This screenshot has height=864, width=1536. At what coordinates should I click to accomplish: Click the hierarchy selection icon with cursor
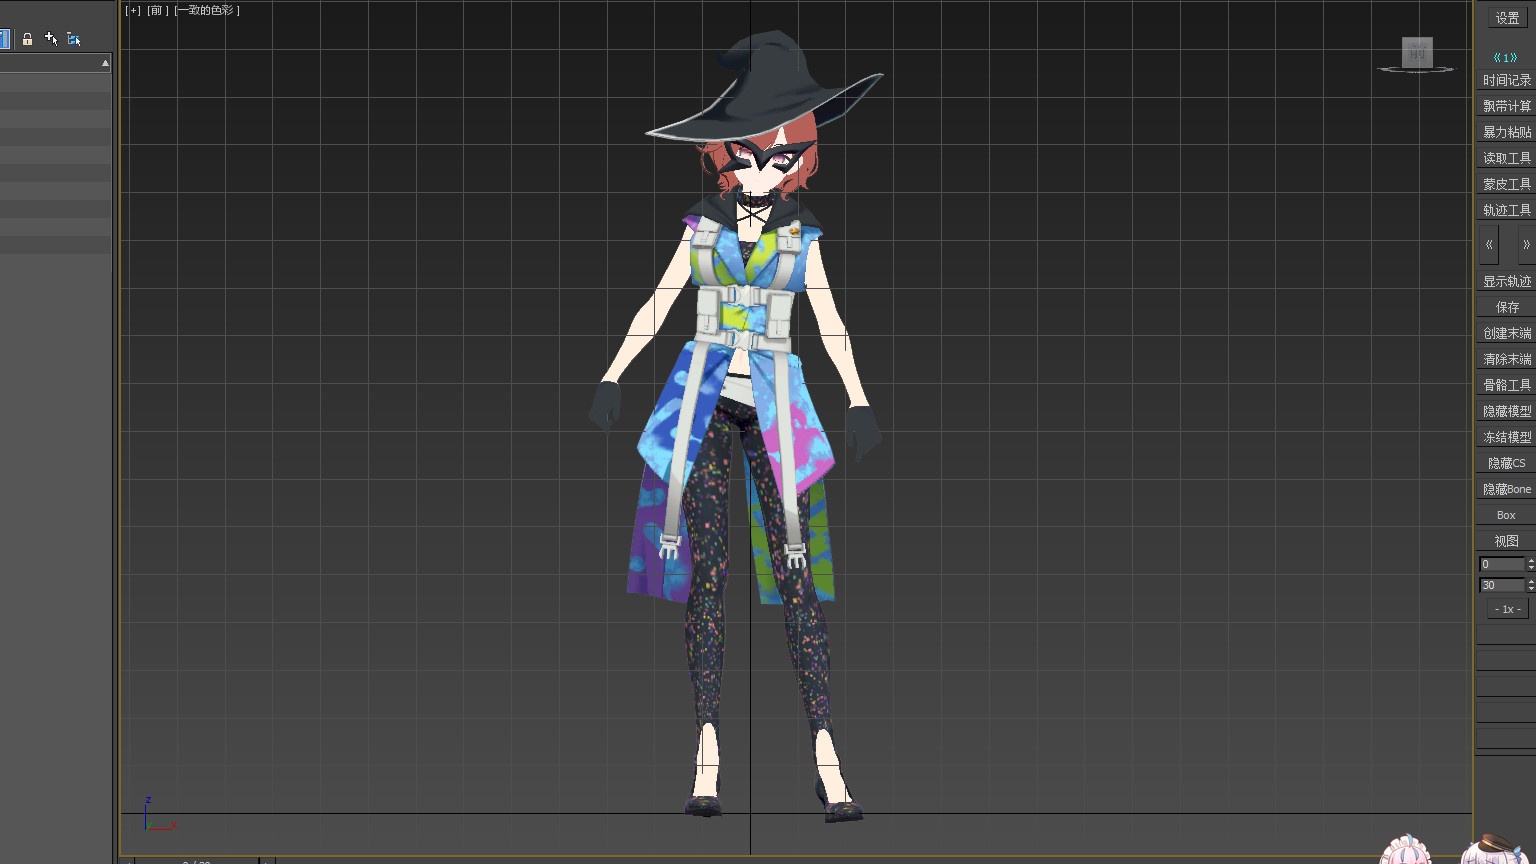coord(74,39)
